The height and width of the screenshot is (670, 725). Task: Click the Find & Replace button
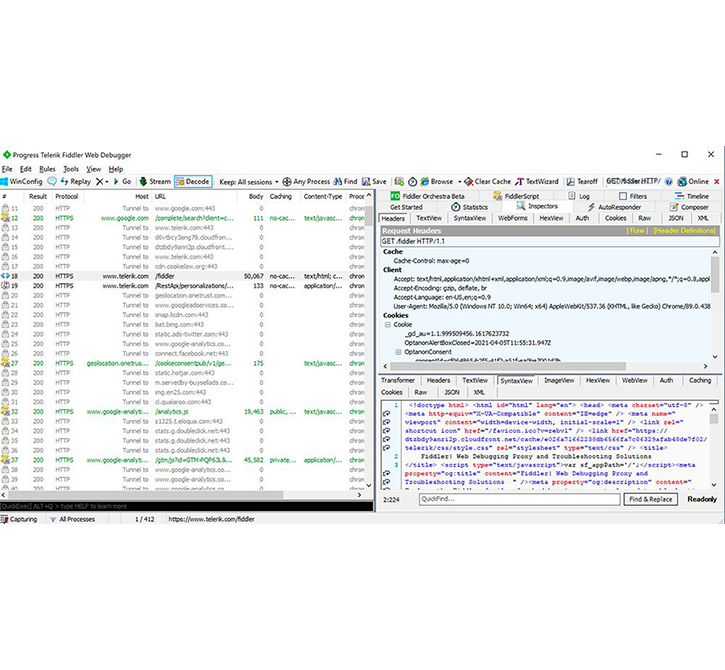(651, 499)
